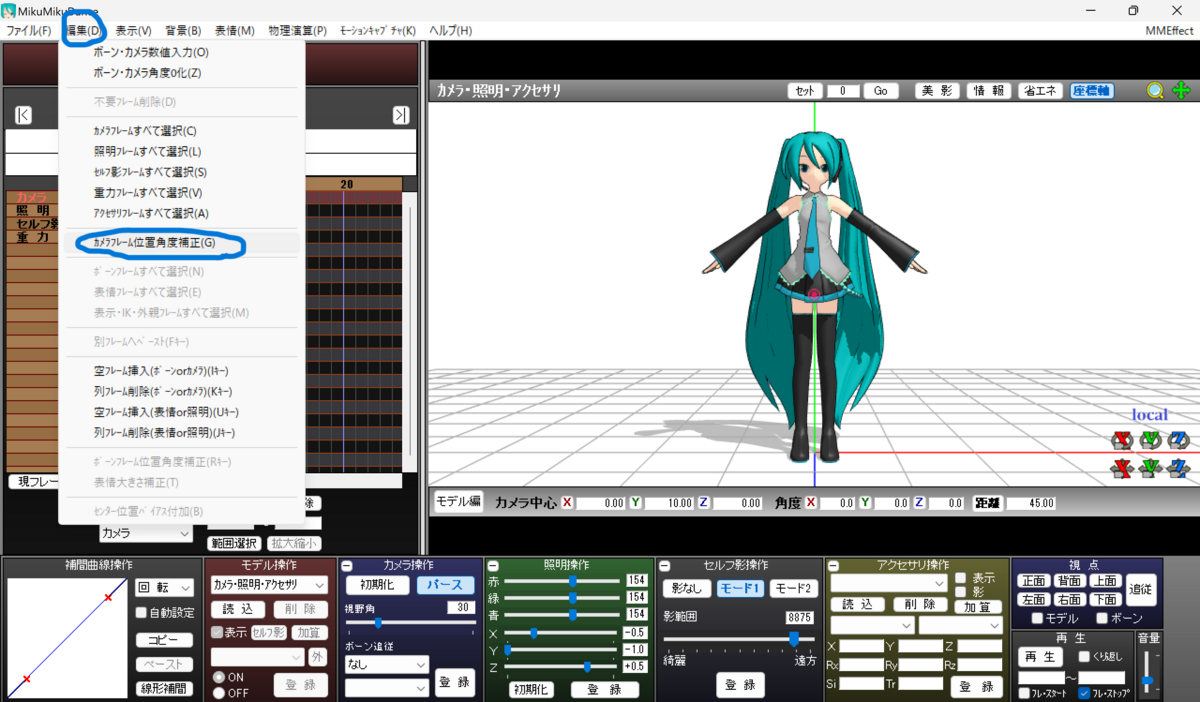Image resolution: width=1200 pixels, height=702 pixels.
Task: Click the 情報 button
Action: tap(989, 90)
